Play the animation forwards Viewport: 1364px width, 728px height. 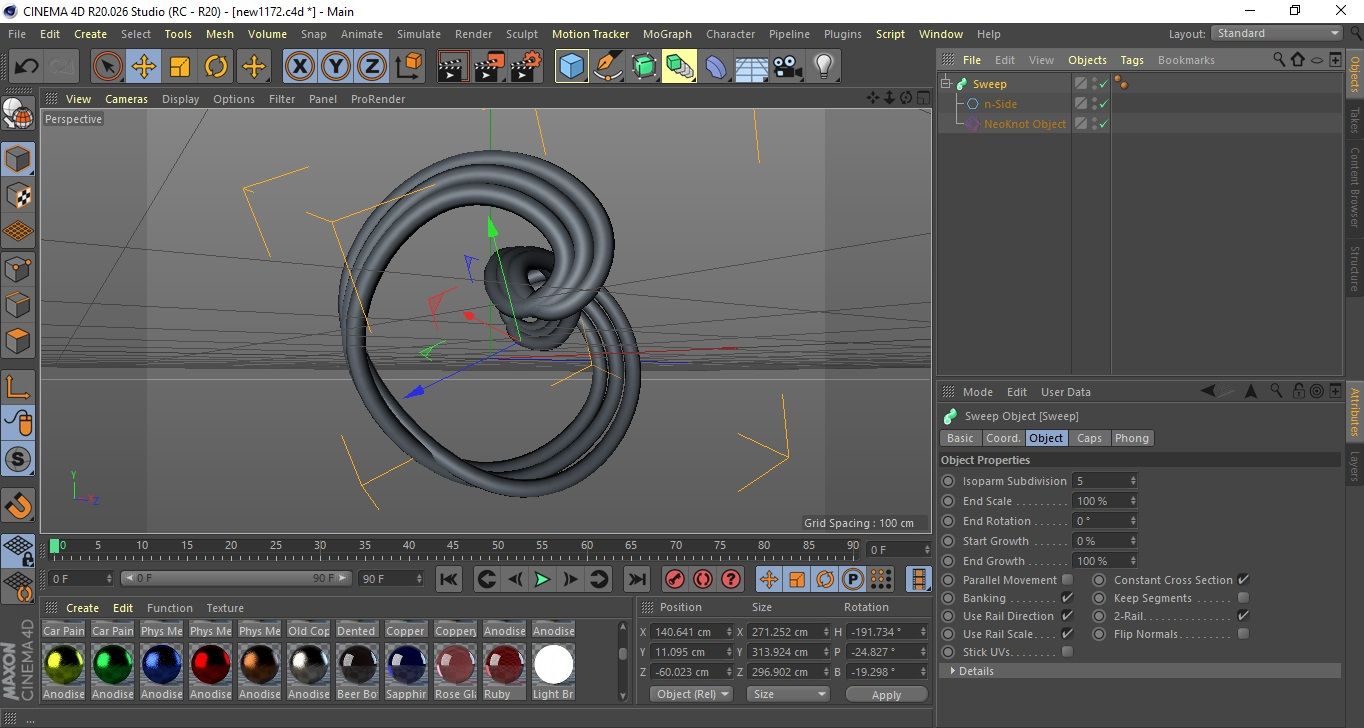point(542,579)
